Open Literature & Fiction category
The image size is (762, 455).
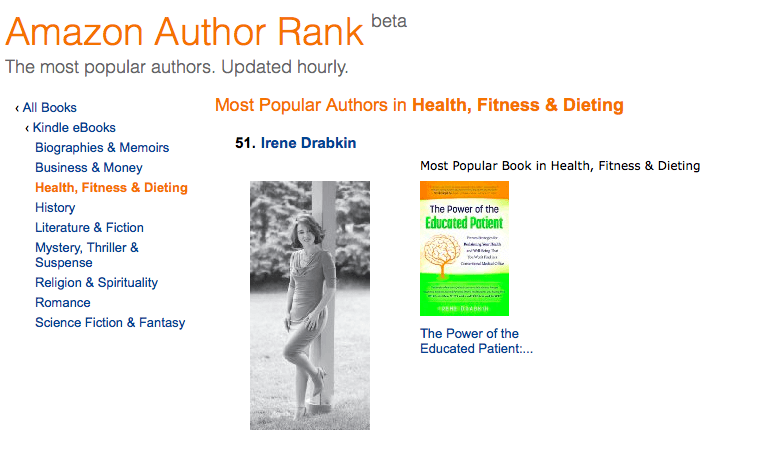click(x=89, y=228)
